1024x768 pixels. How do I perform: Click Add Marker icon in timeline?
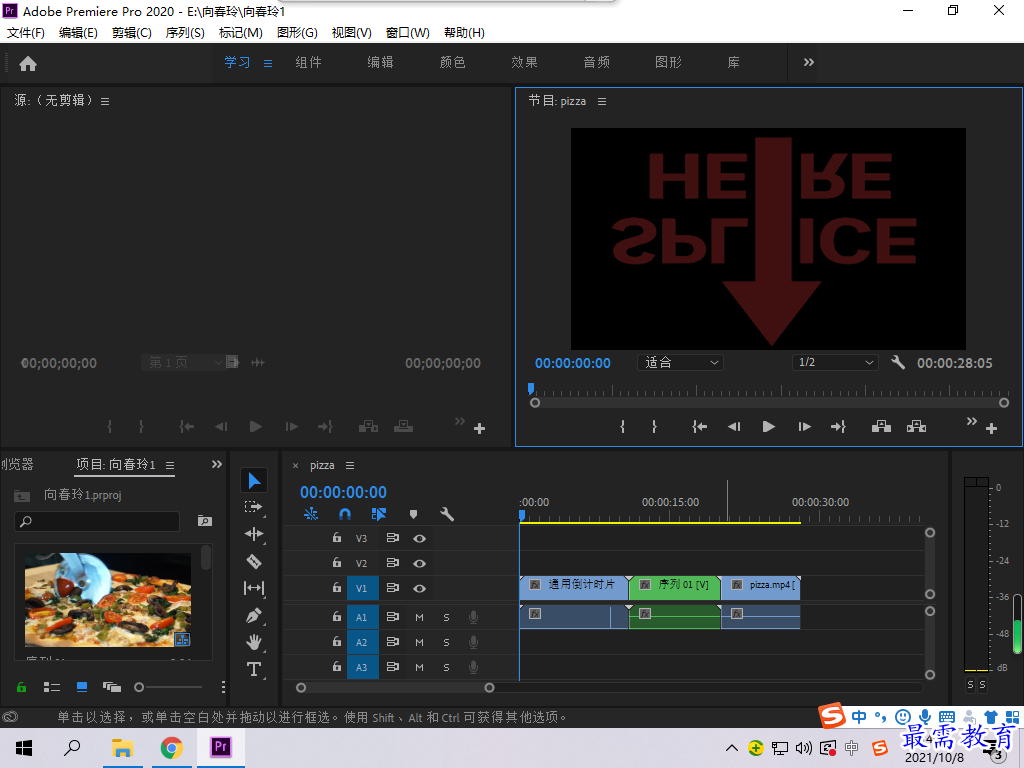pyautogui.click(x=413, y=515)
